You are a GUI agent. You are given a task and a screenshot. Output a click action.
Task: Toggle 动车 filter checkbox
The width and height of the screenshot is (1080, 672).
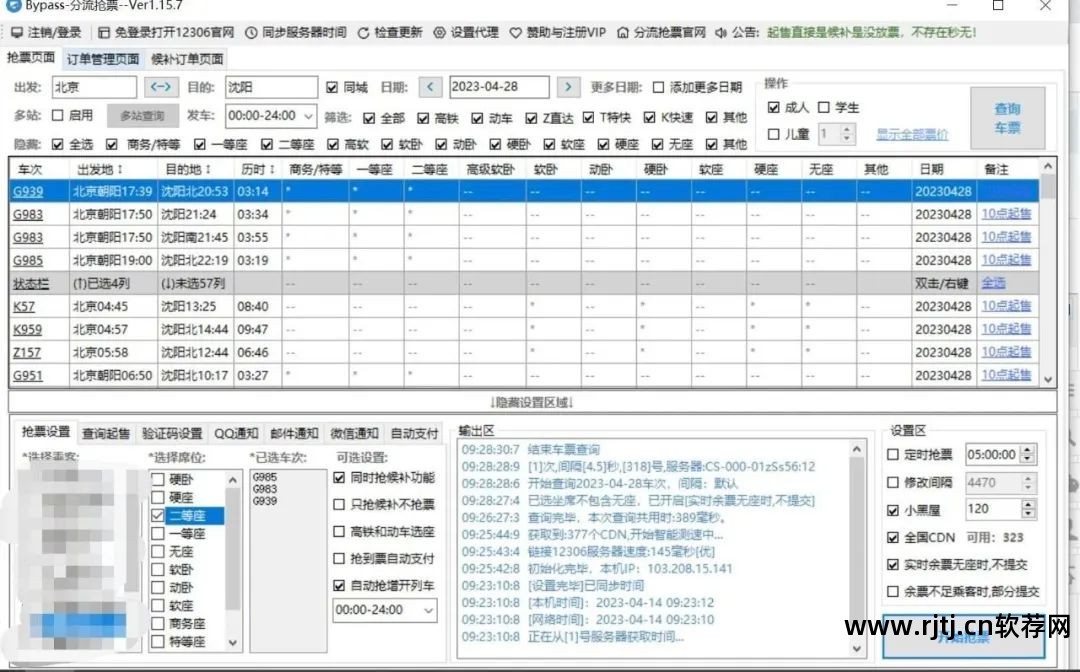pos(477,118)
